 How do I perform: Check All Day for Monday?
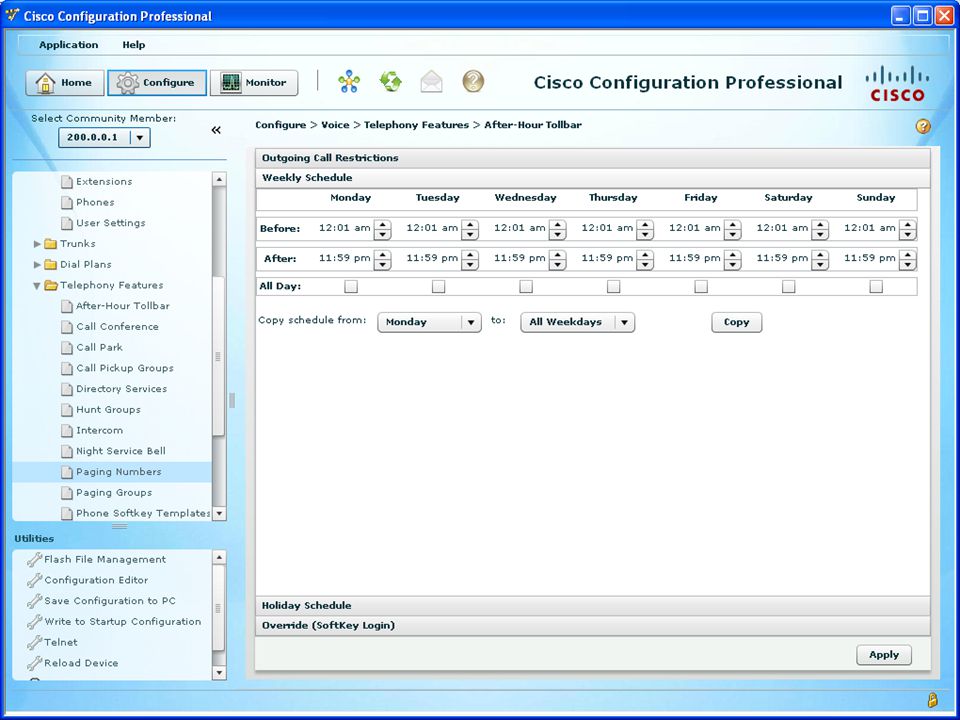[x=351, y=286]
